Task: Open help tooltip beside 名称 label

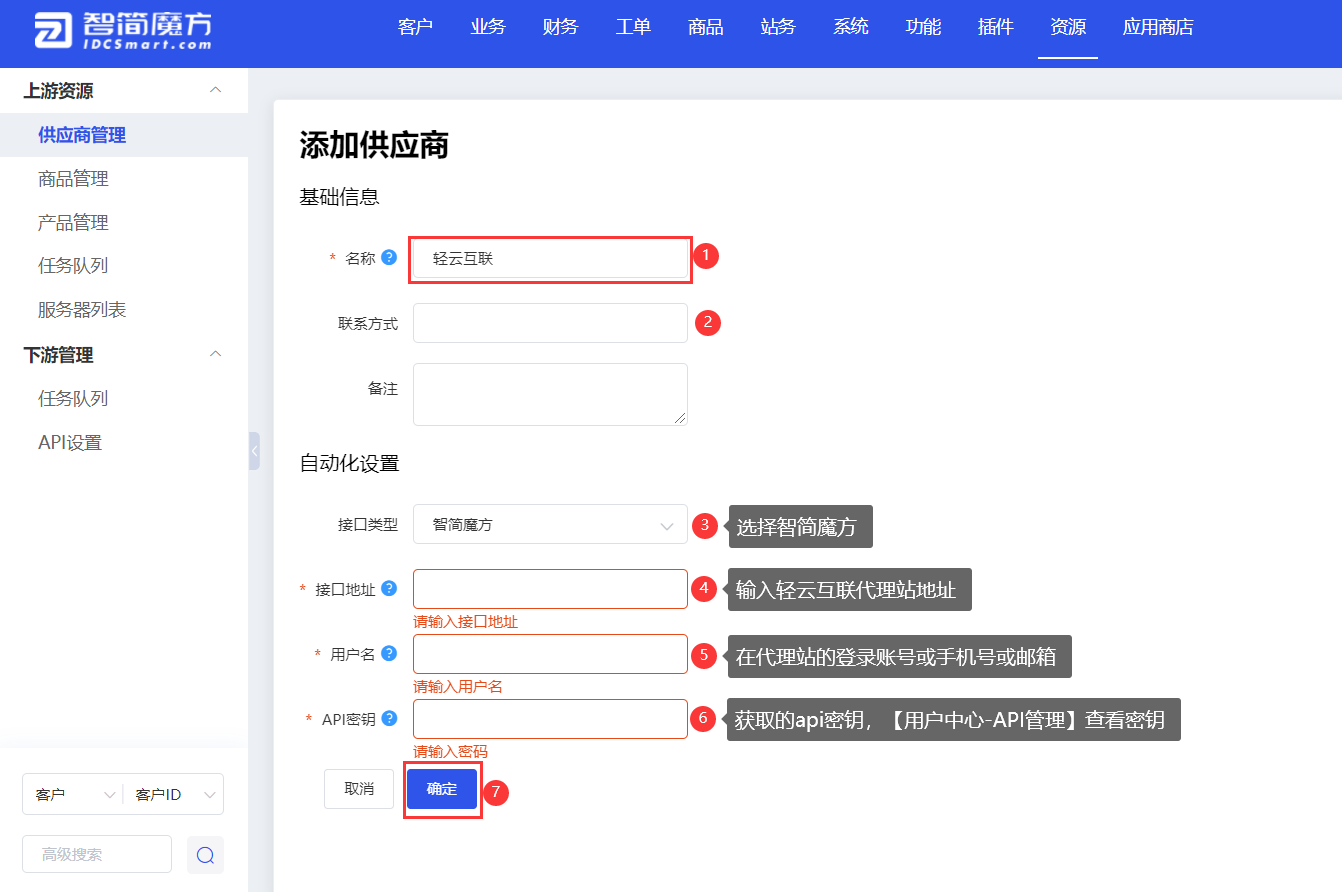Action: (x=389, y=257)
